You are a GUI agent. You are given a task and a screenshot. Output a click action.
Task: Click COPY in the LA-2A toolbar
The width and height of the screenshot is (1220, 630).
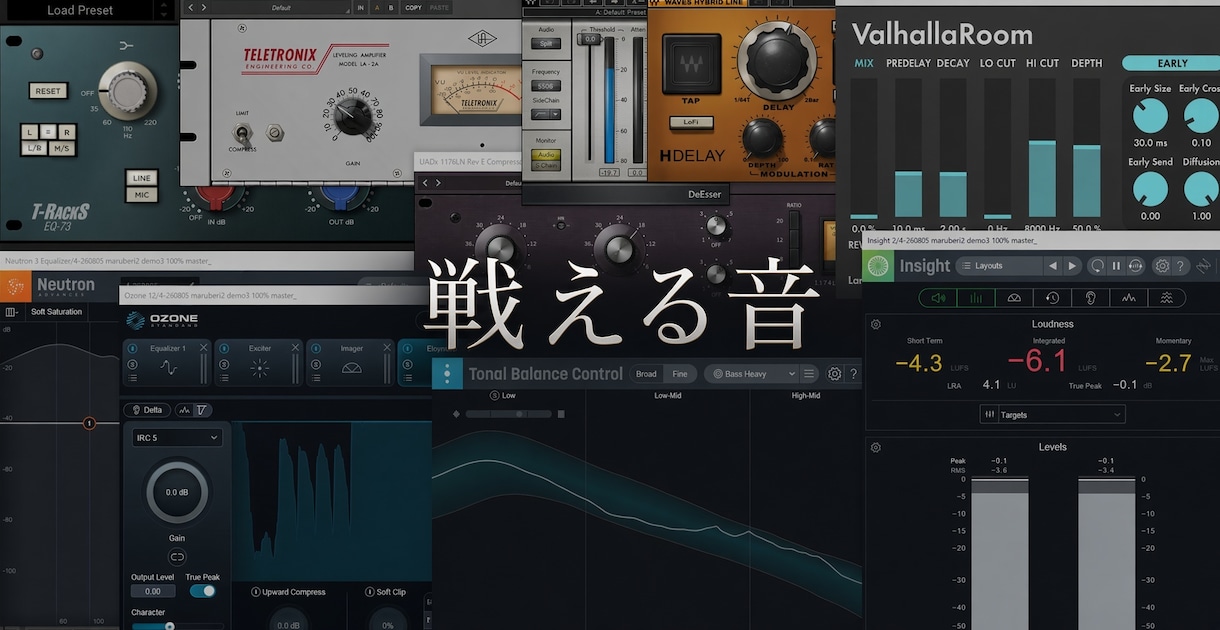(x=413, y=7)
